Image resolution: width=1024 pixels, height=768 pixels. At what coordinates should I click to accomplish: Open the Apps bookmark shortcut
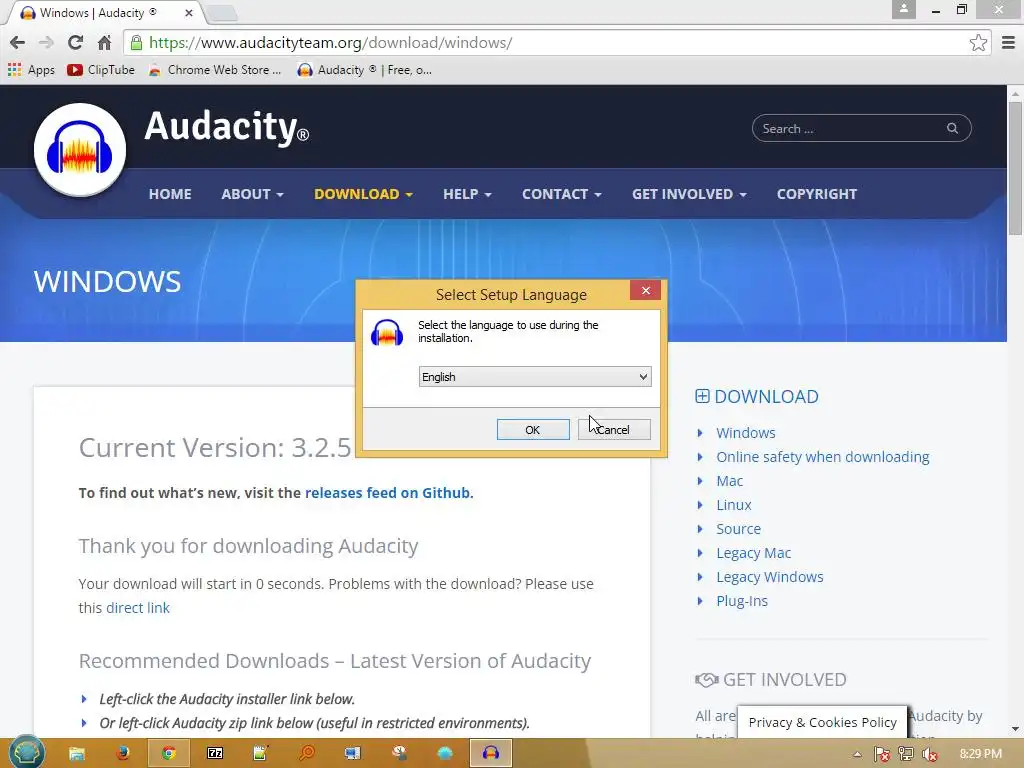pyautogui.click(x=31, y=70)
